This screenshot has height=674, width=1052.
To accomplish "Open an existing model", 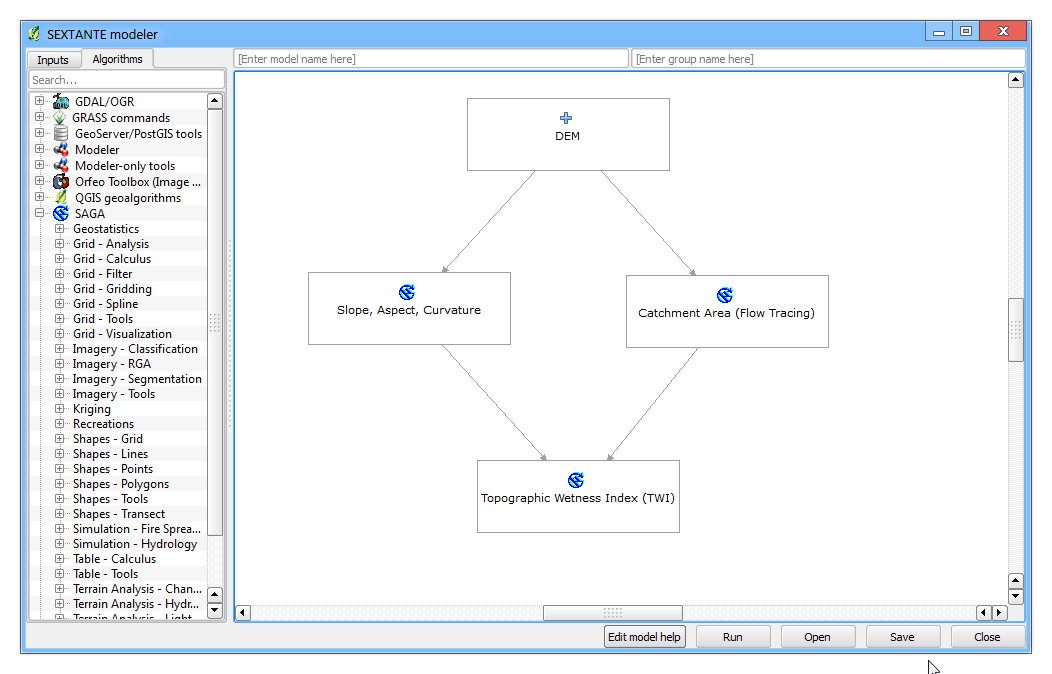I will [x=817, y=637].
